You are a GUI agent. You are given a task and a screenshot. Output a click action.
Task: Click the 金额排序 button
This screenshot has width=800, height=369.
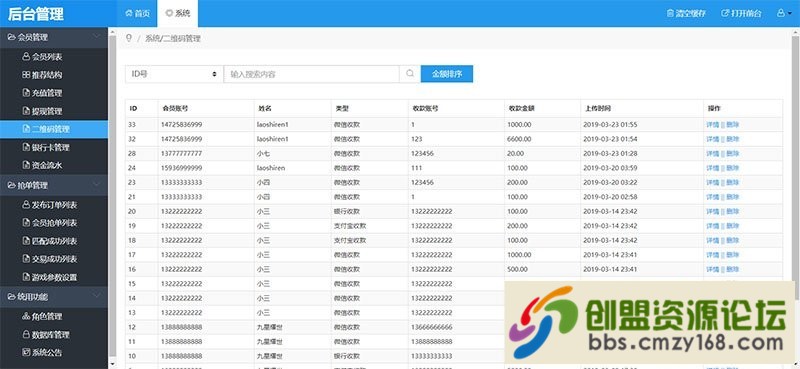tap(447, 73)
